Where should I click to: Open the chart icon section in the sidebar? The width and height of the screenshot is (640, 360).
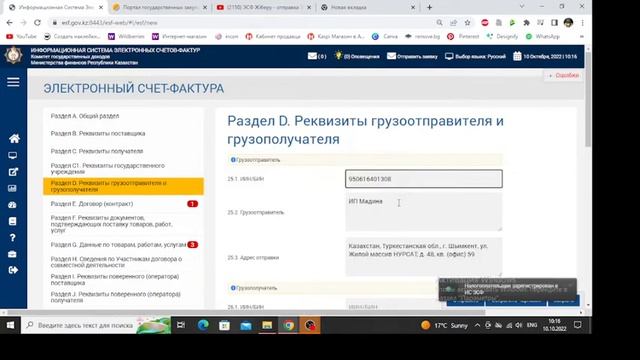coord(13,189)
